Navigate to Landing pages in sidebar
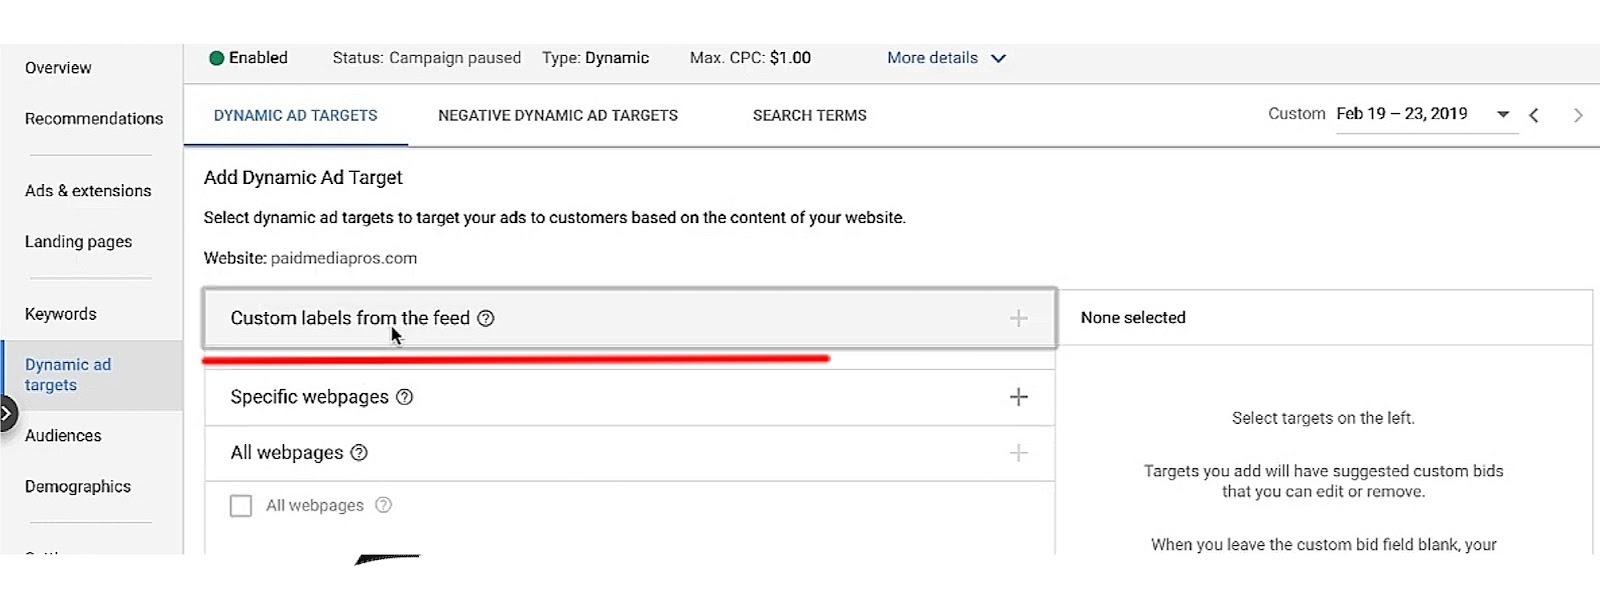Viewport: 1600px width, 600px height. (78, 242)
